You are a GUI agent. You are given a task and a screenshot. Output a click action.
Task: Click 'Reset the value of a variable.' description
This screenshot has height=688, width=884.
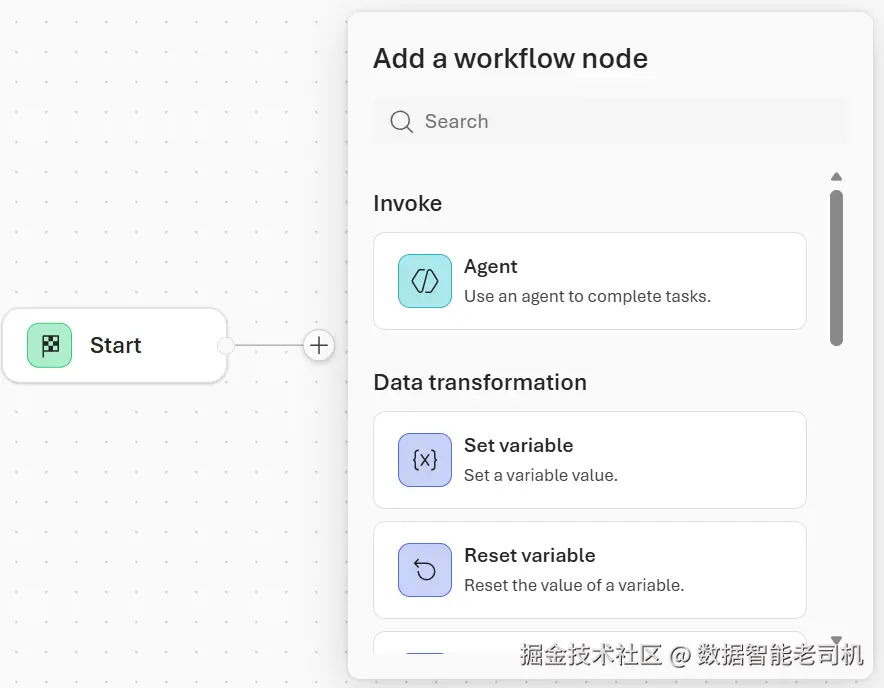click(x=574, y=585)
